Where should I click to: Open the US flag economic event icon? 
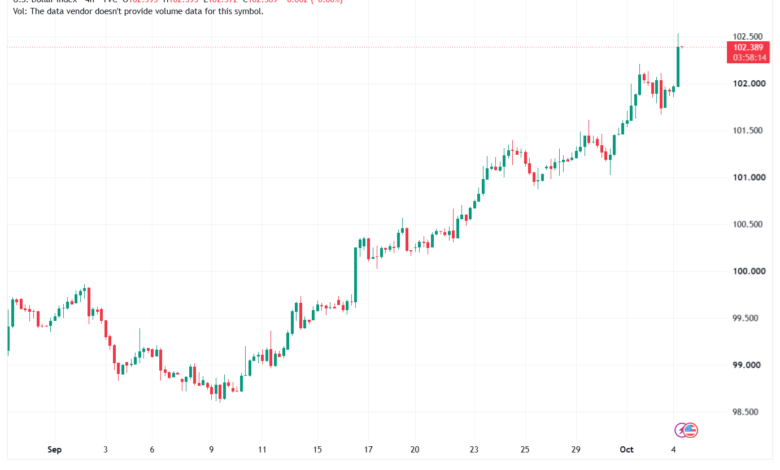pyautogui.click(x=690, y=430)
